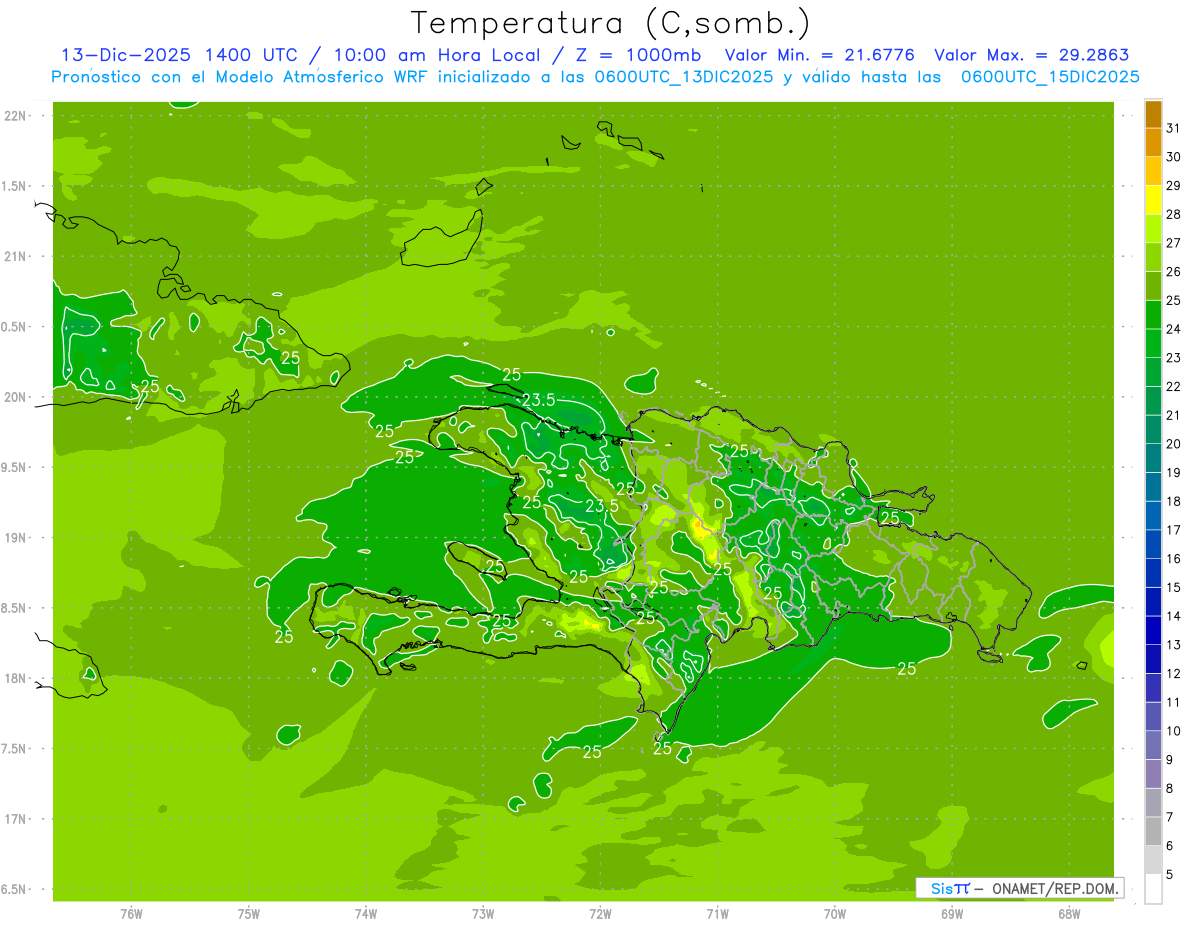
Task: Click the "71W" longitude label
Action: click(x=717, y=913)
